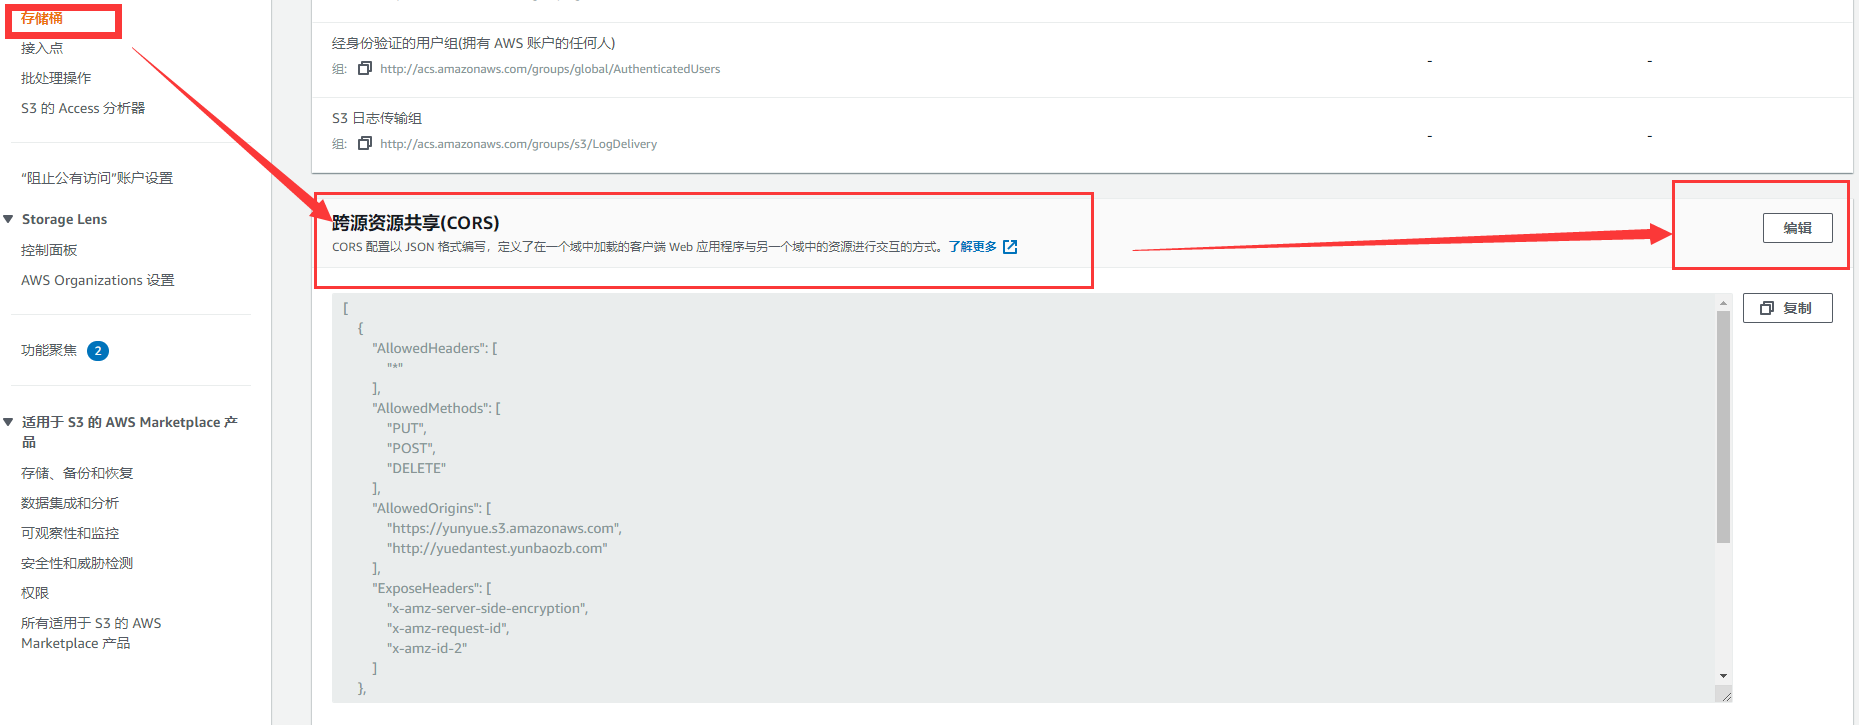Select the 经身份验证的用户组 row title
This screenshot has width=1859, height=725.
click(x=473, y=43)
